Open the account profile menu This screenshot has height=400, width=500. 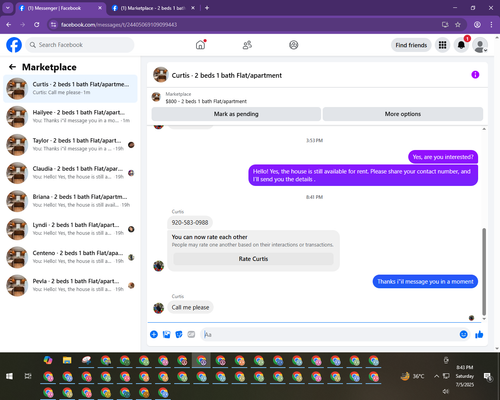pyautogui.click(x=480, y=45)
